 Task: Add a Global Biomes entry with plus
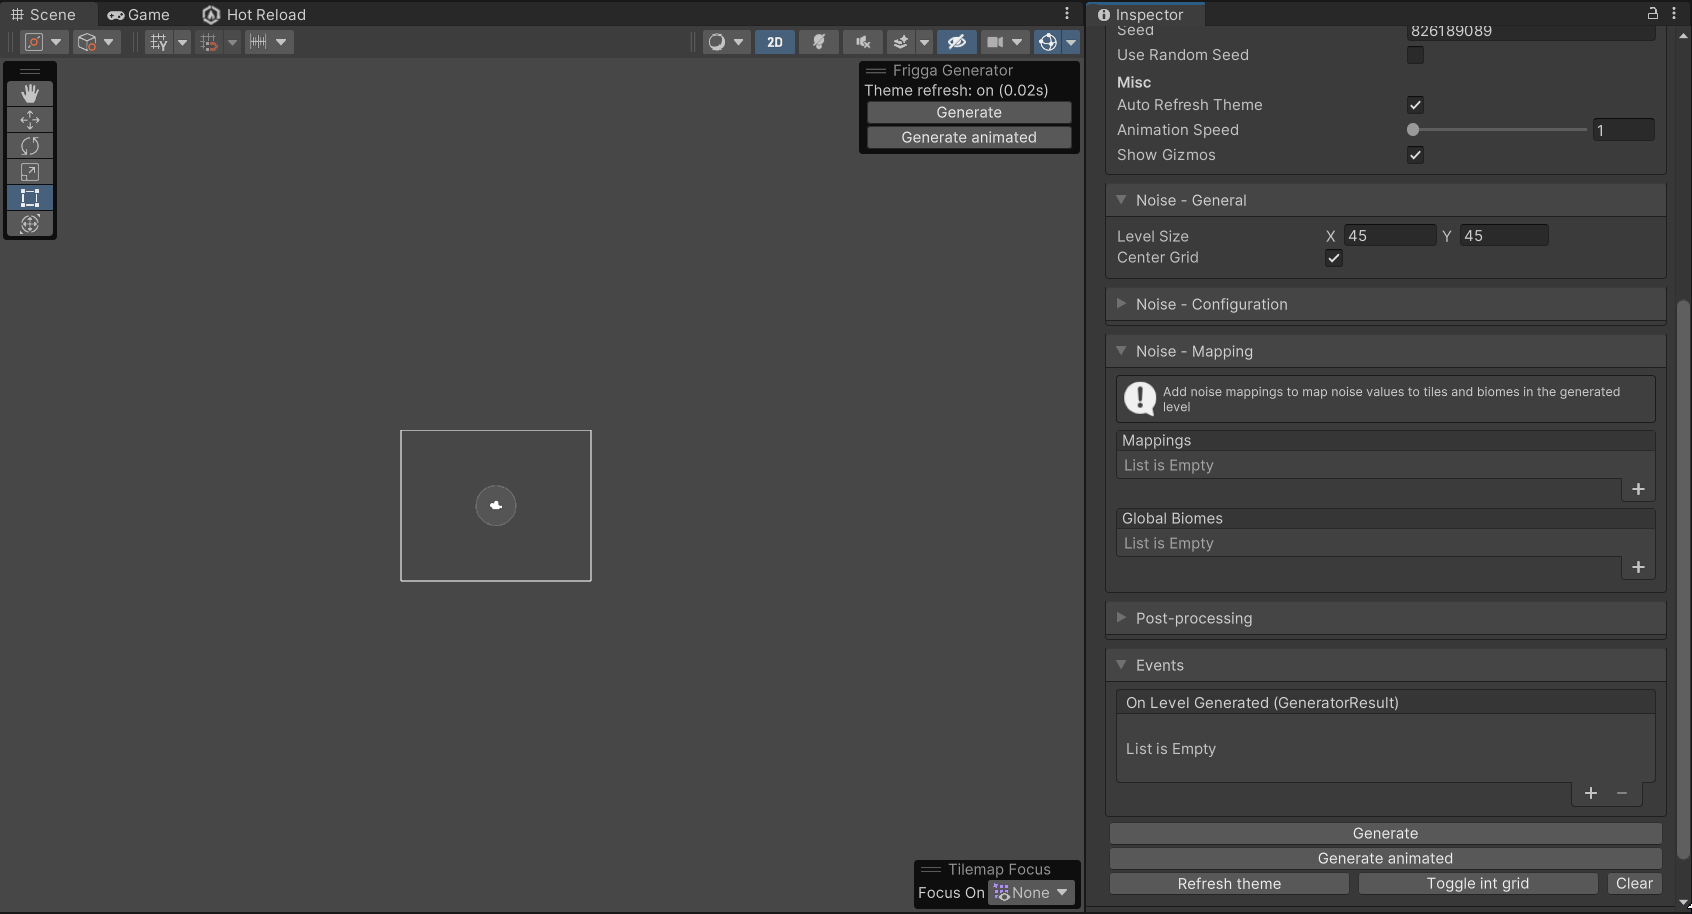coord(1638,567)
